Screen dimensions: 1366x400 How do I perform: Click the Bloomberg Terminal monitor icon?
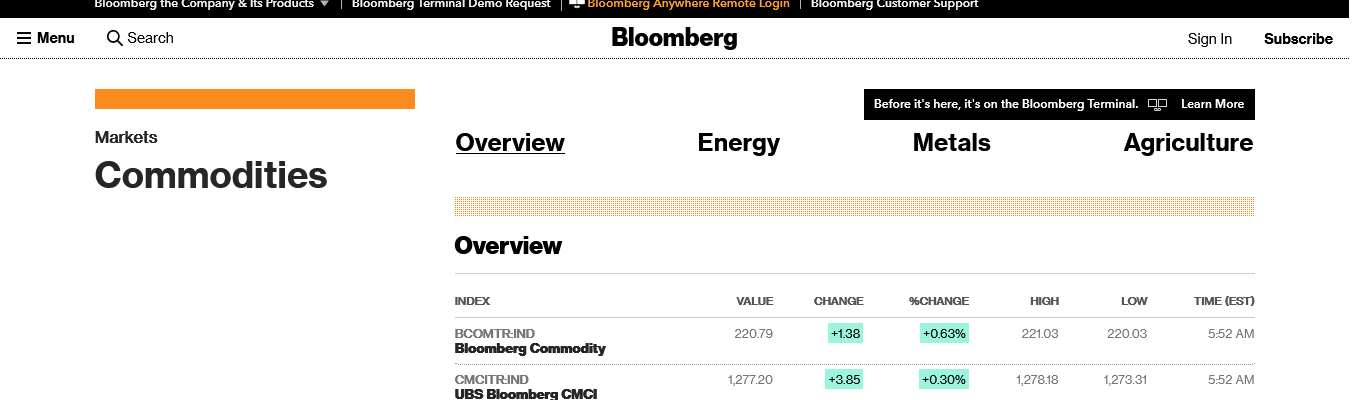pos(1157,104)
